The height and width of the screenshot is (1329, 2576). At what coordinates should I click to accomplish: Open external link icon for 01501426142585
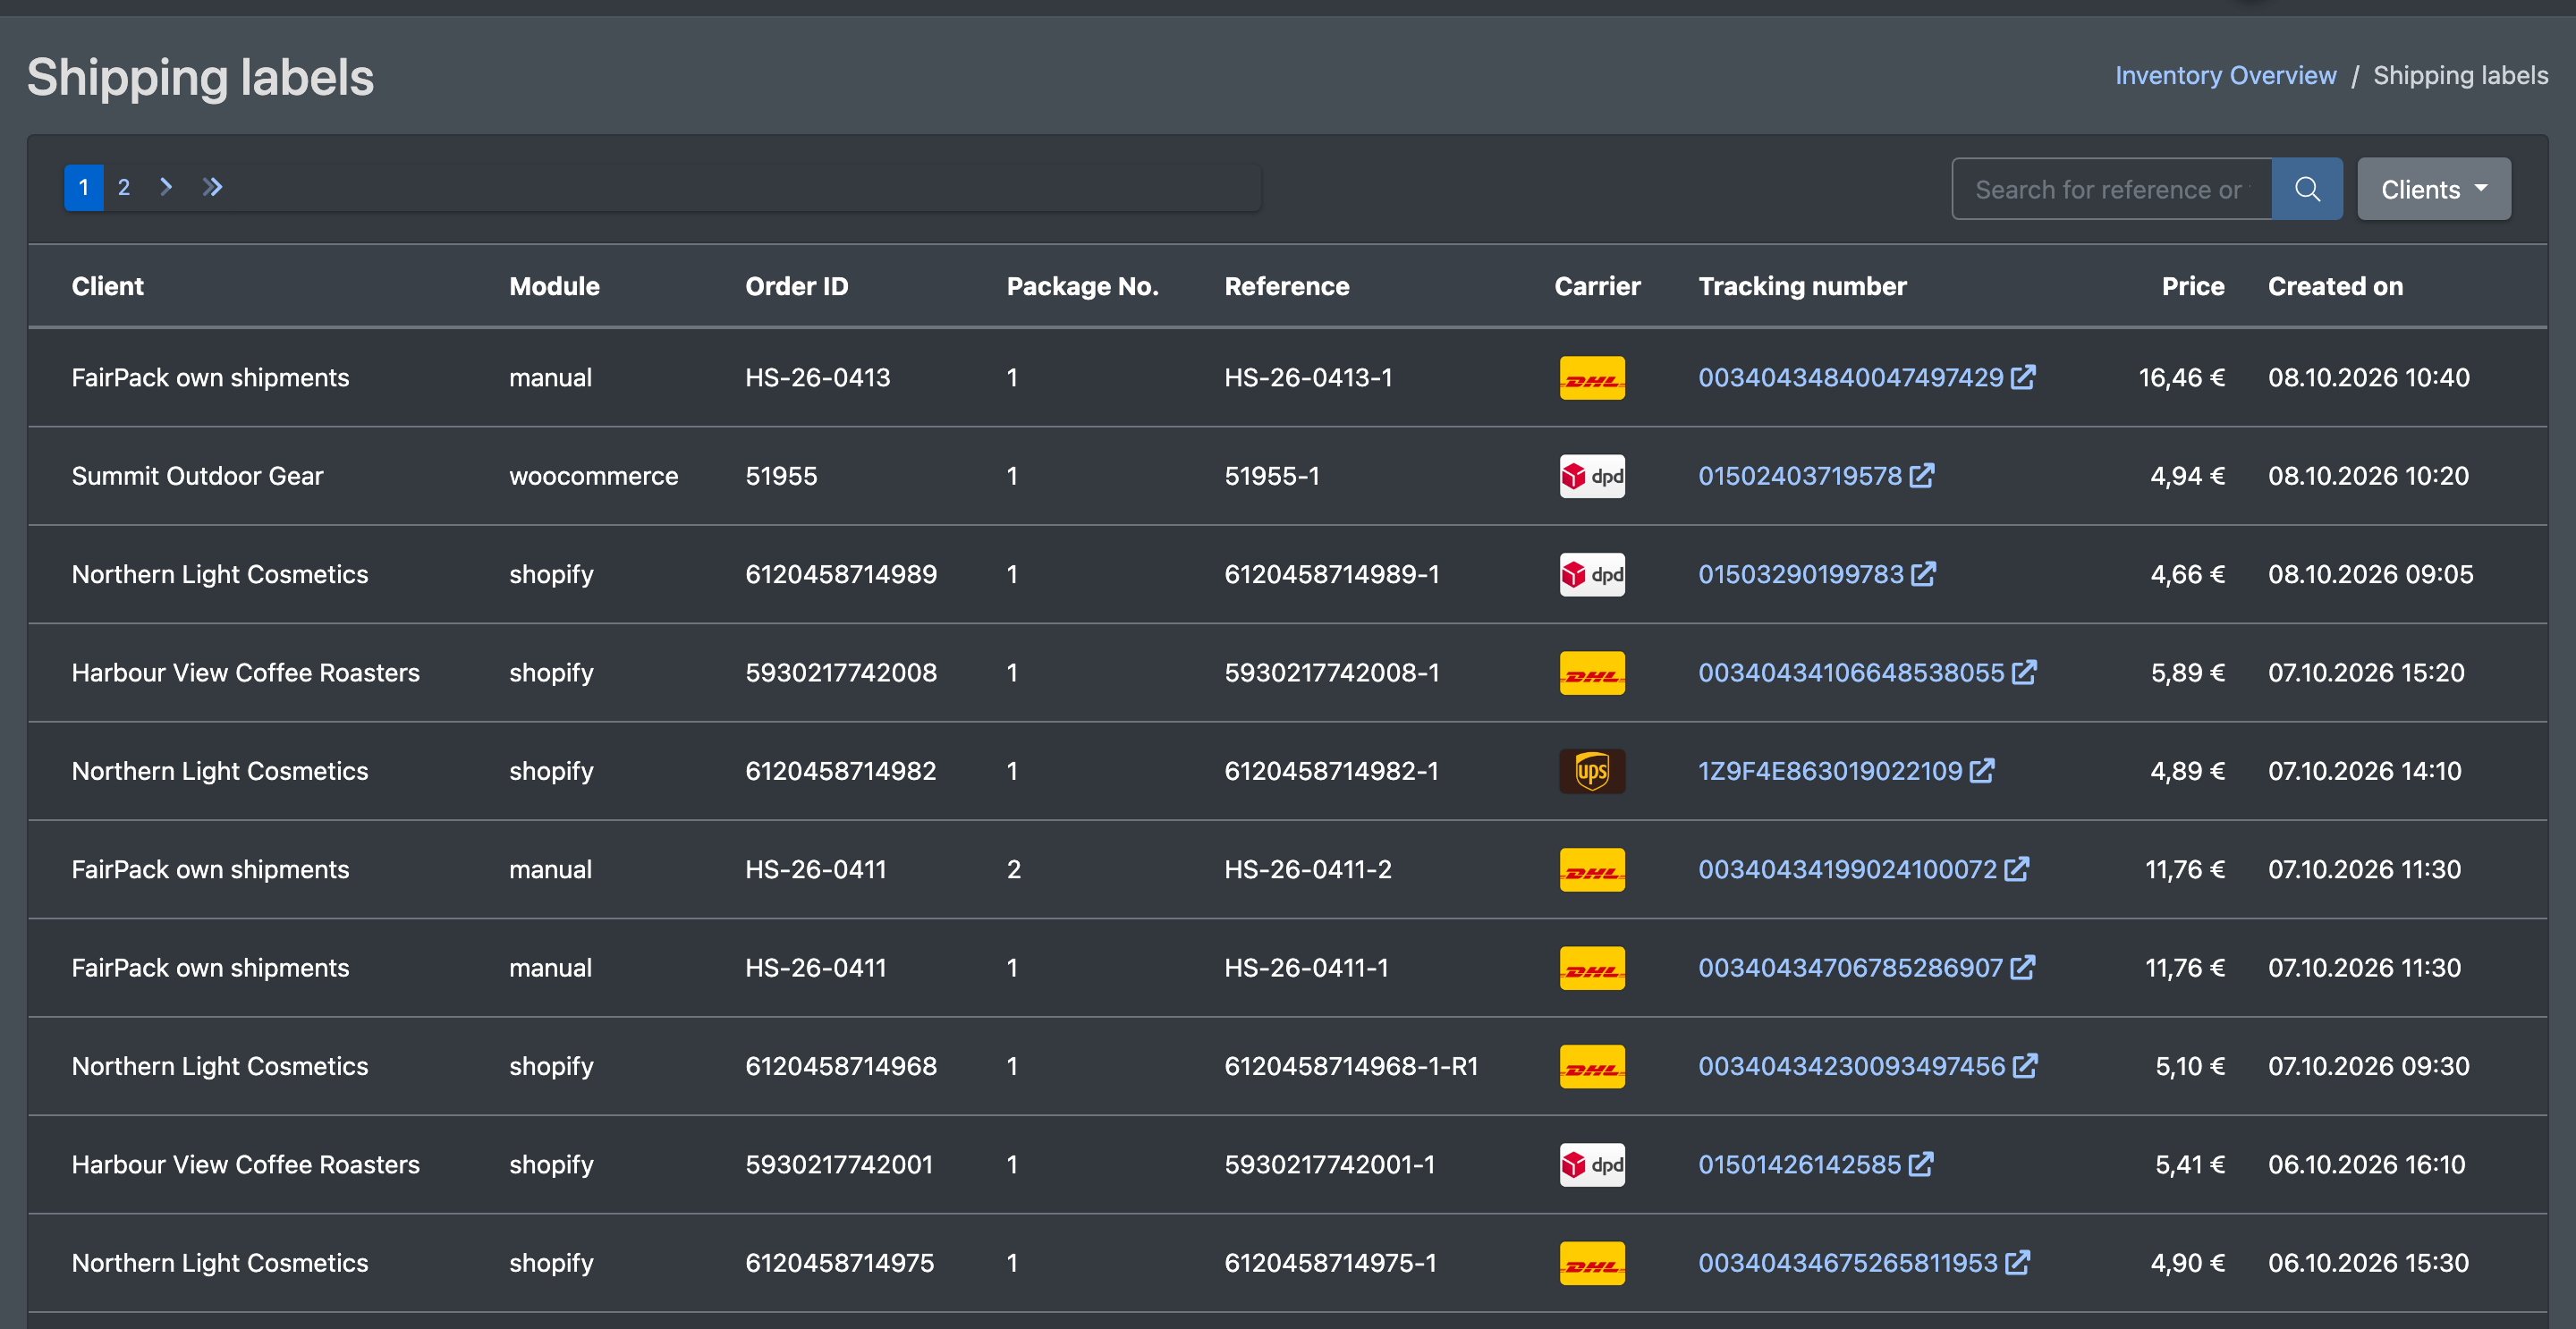[1920, 1164]
